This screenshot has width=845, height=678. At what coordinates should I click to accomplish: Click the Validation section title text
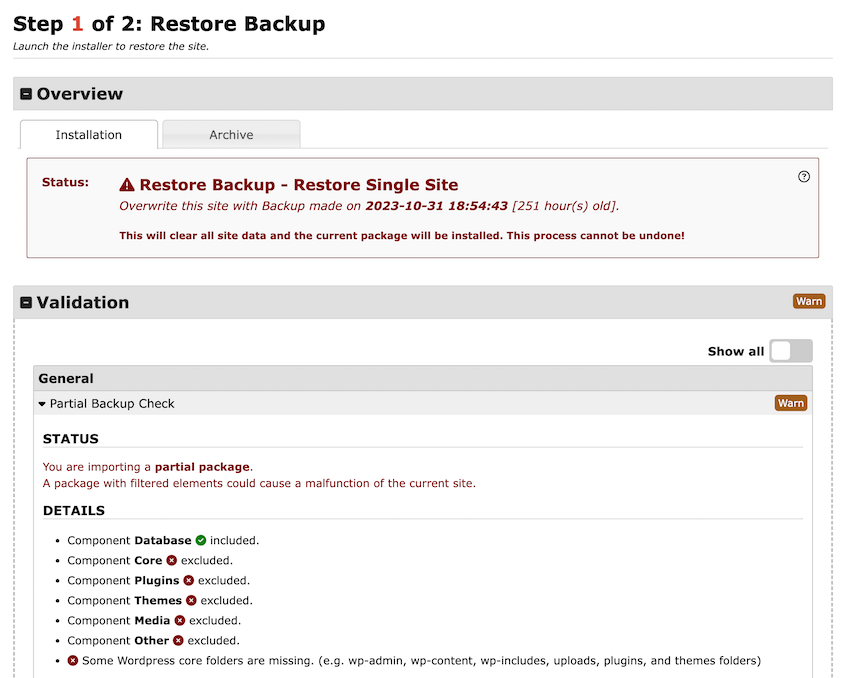[83, 302]
